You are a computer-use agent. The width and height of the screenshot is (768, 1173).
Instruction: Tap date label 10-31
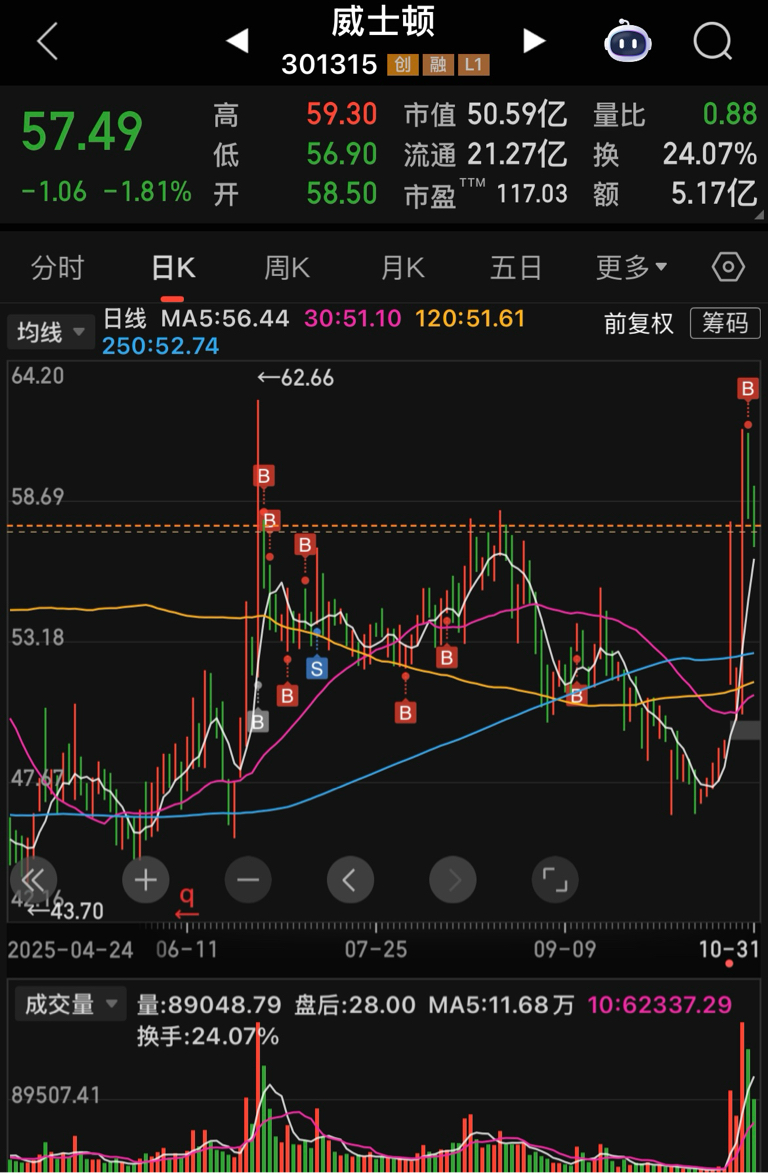728,949
